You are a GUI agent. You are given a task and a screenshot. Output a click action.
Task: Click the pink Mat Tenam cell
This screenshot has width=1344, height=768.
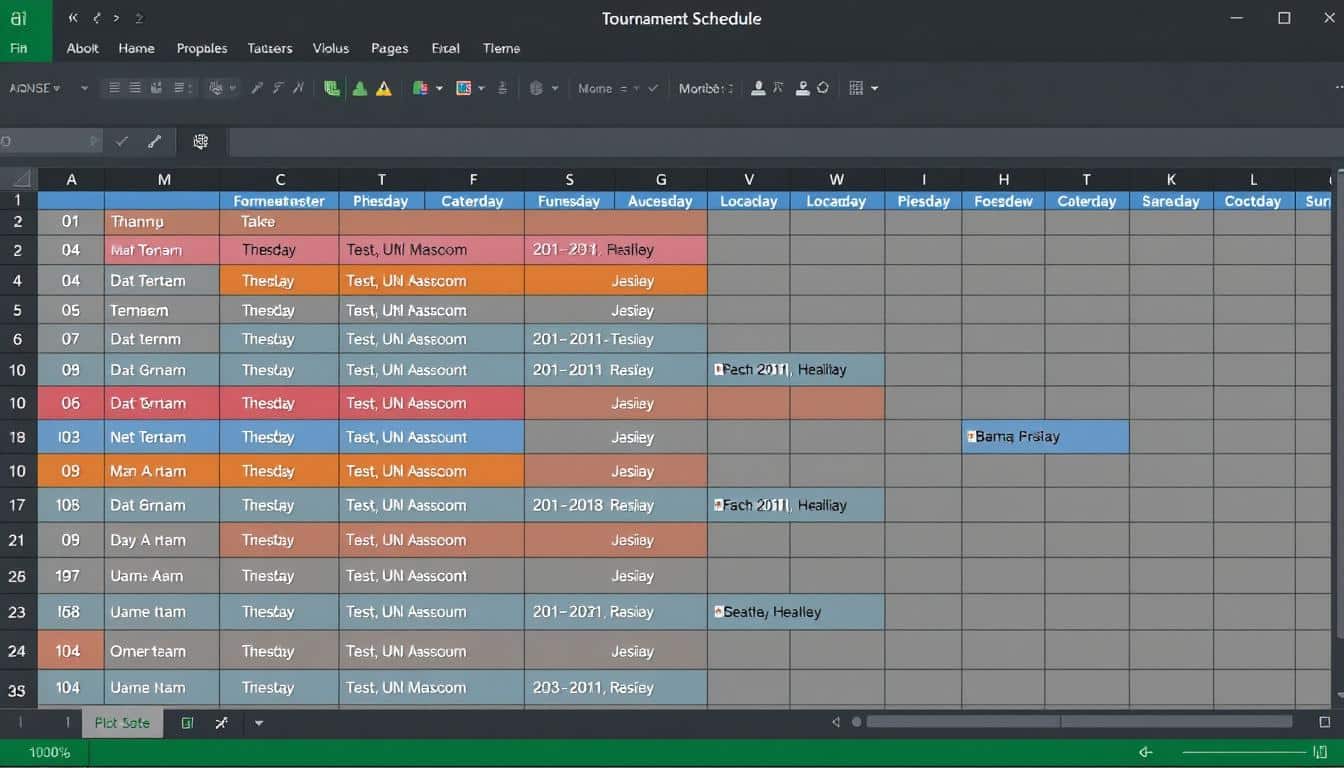tap(162, 250)
